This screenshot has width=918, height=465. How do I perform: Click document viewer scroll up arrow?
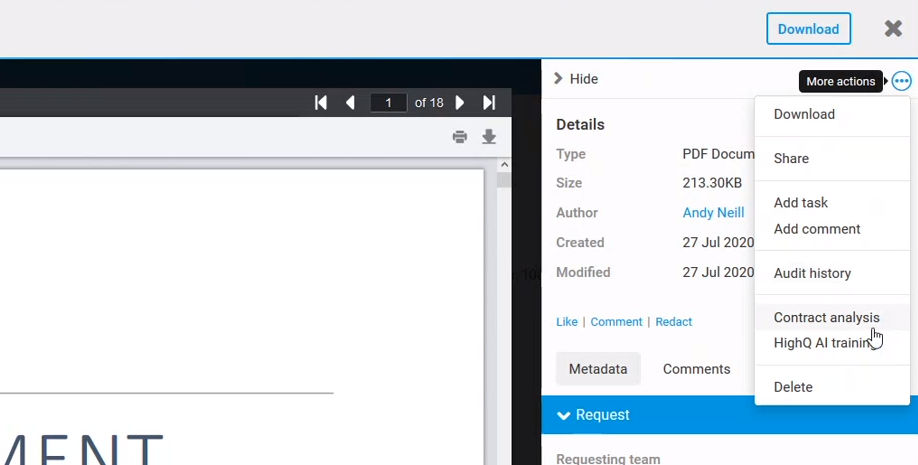pyautogui.click(x=504, y=165)
